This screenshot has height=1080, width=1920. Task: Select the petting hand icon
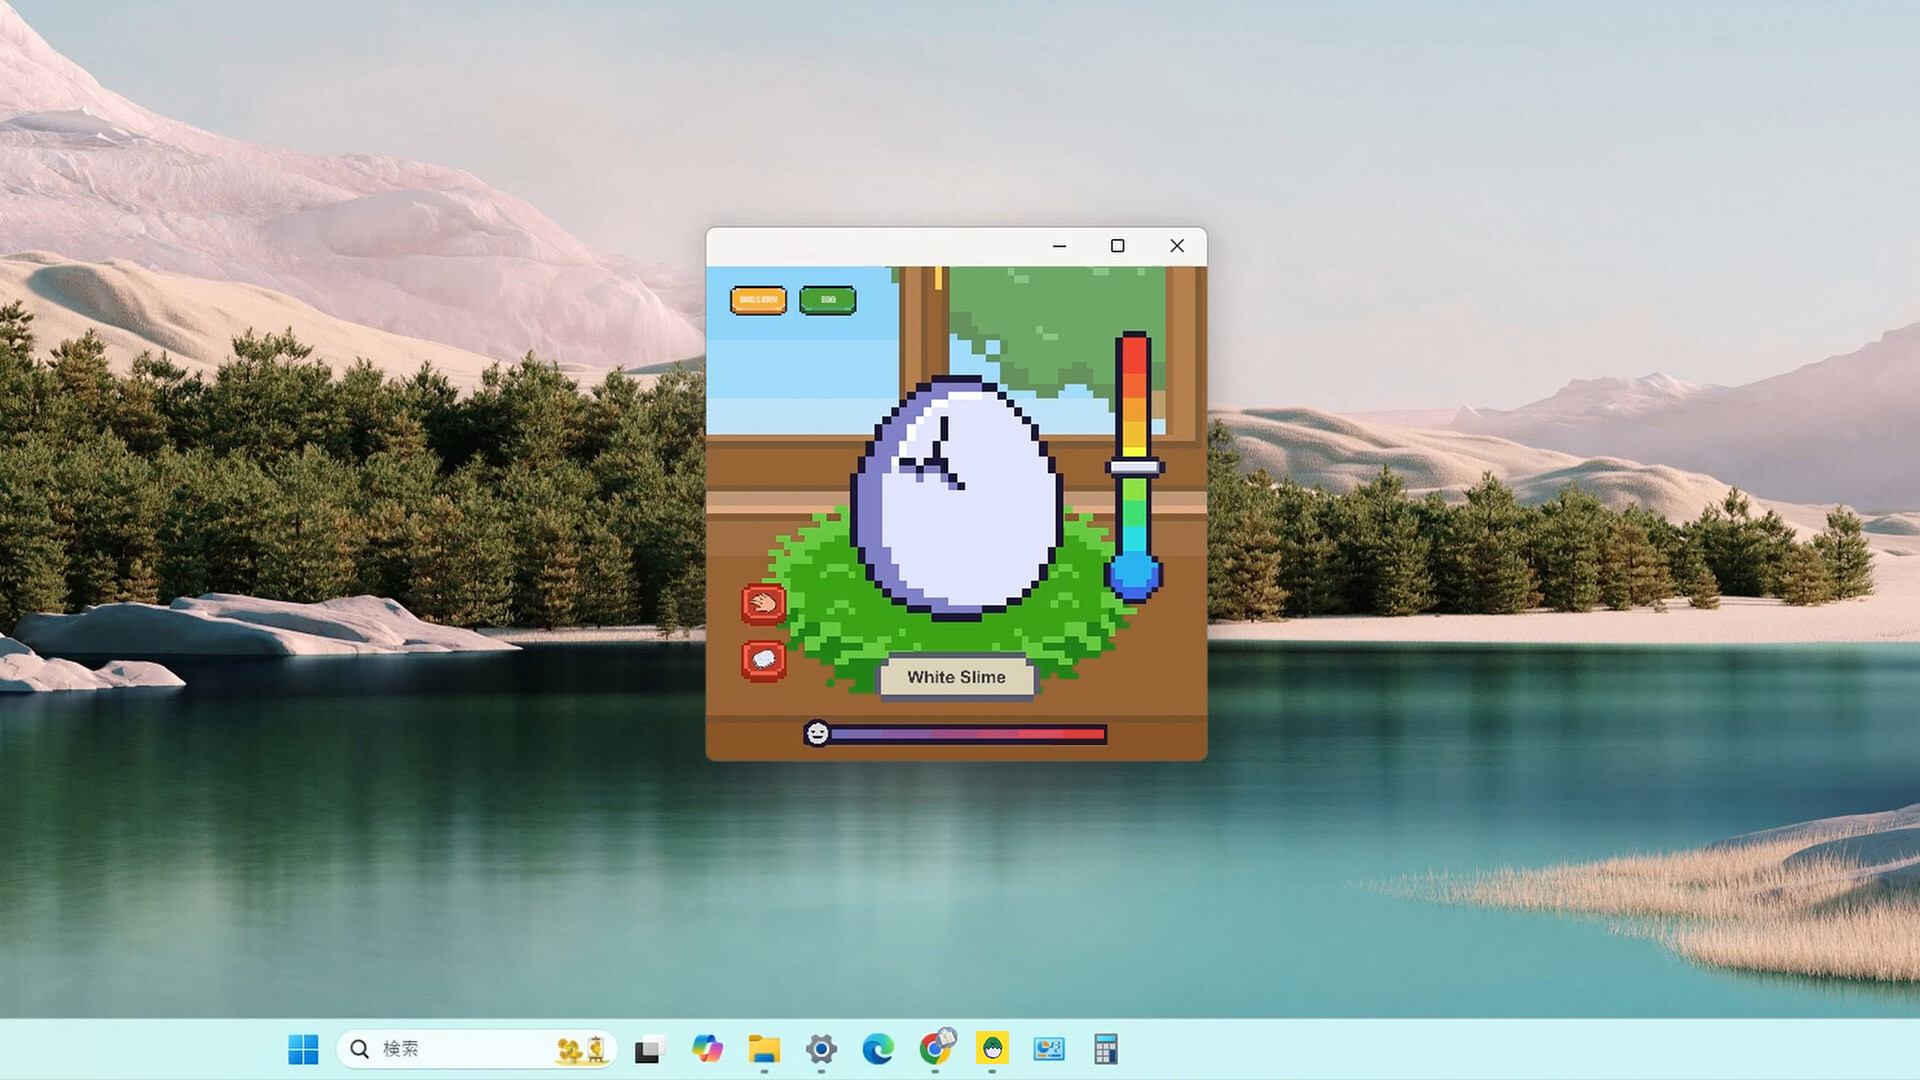click(763, 603)
